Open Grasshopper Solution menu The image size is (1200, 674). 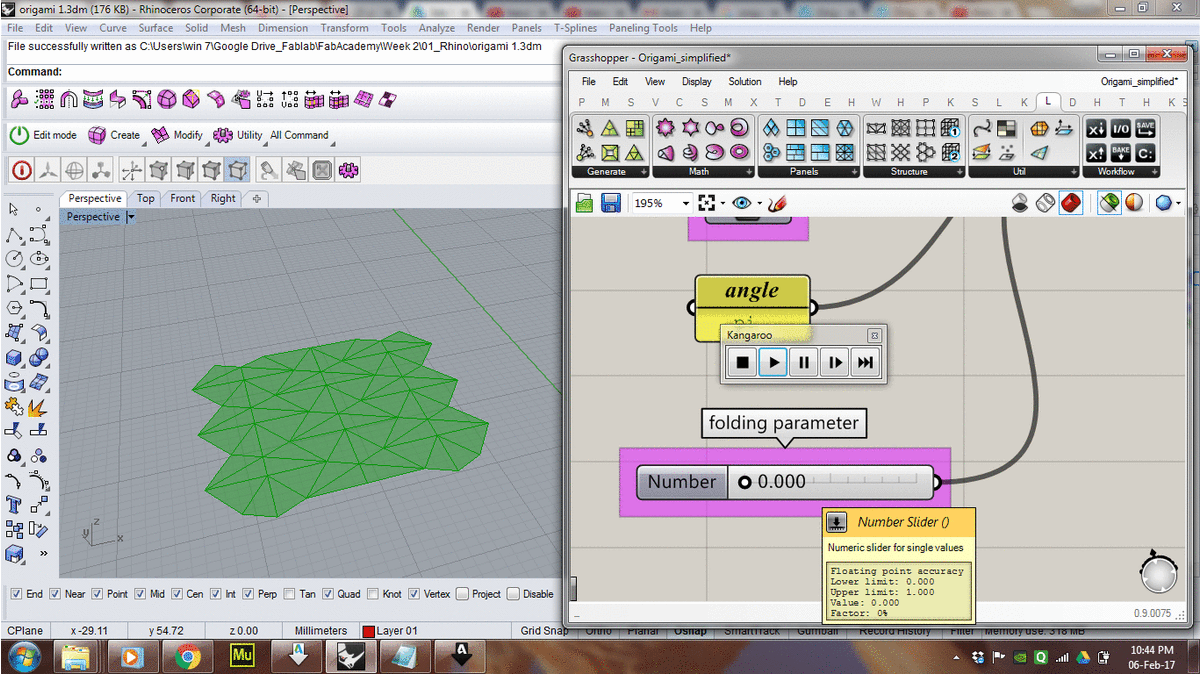744,81
